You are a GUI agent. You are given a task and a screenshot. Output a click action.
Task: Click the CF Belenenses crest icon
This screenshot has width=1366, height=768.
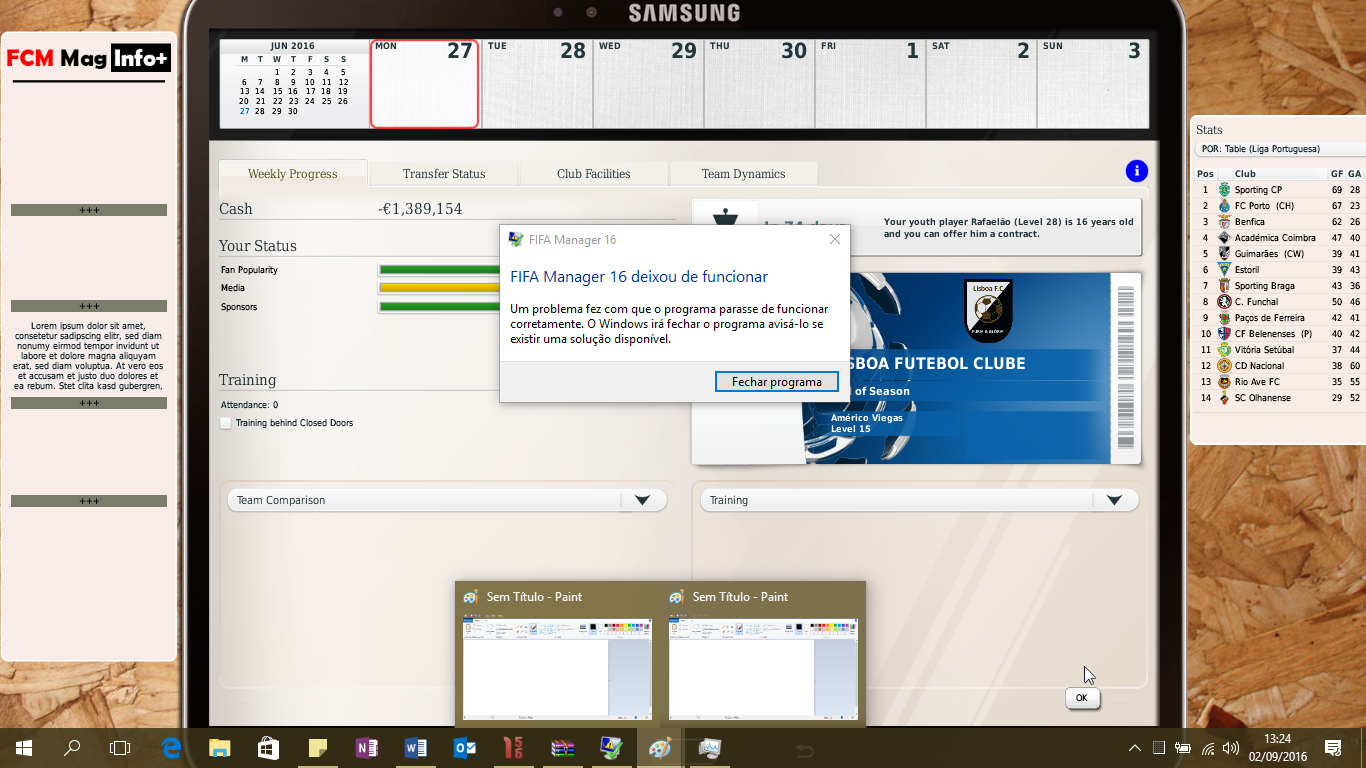pyautogui.click(x=1224, y=333)
